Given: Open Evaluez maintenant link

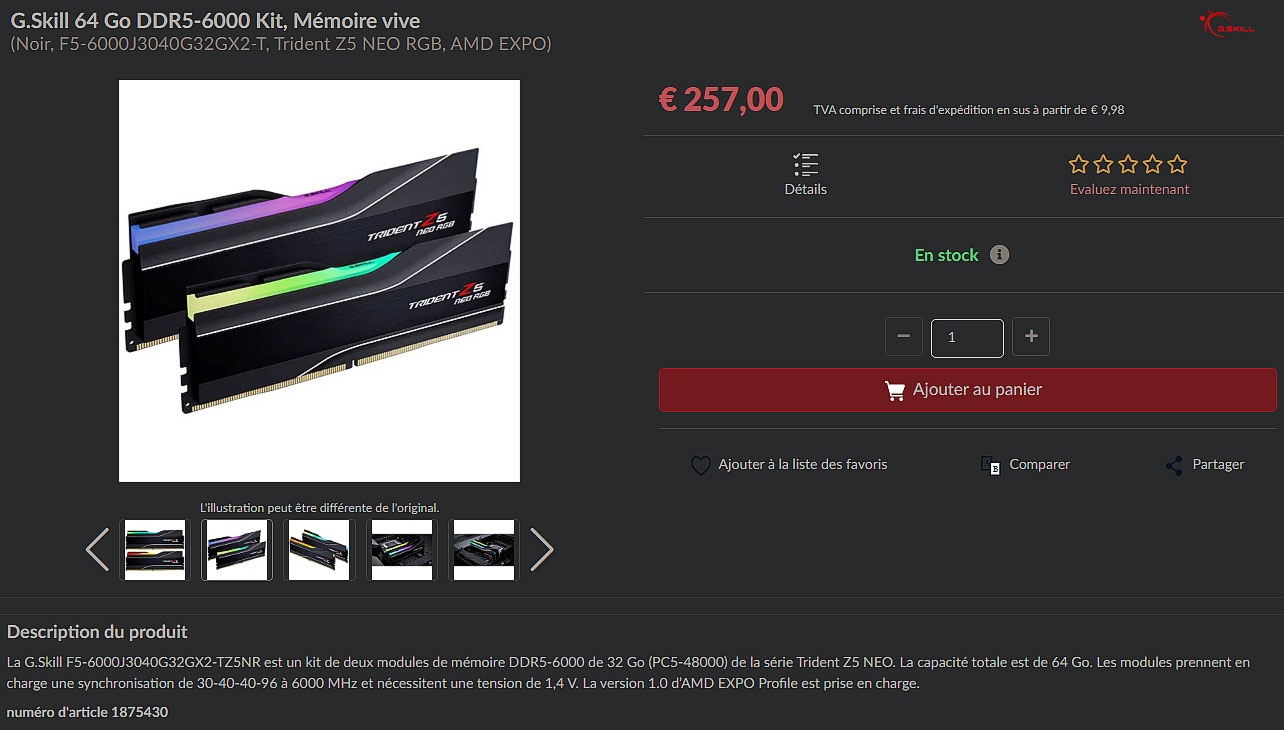Looking at the screenshot, I should click(x=1129, y=189).
